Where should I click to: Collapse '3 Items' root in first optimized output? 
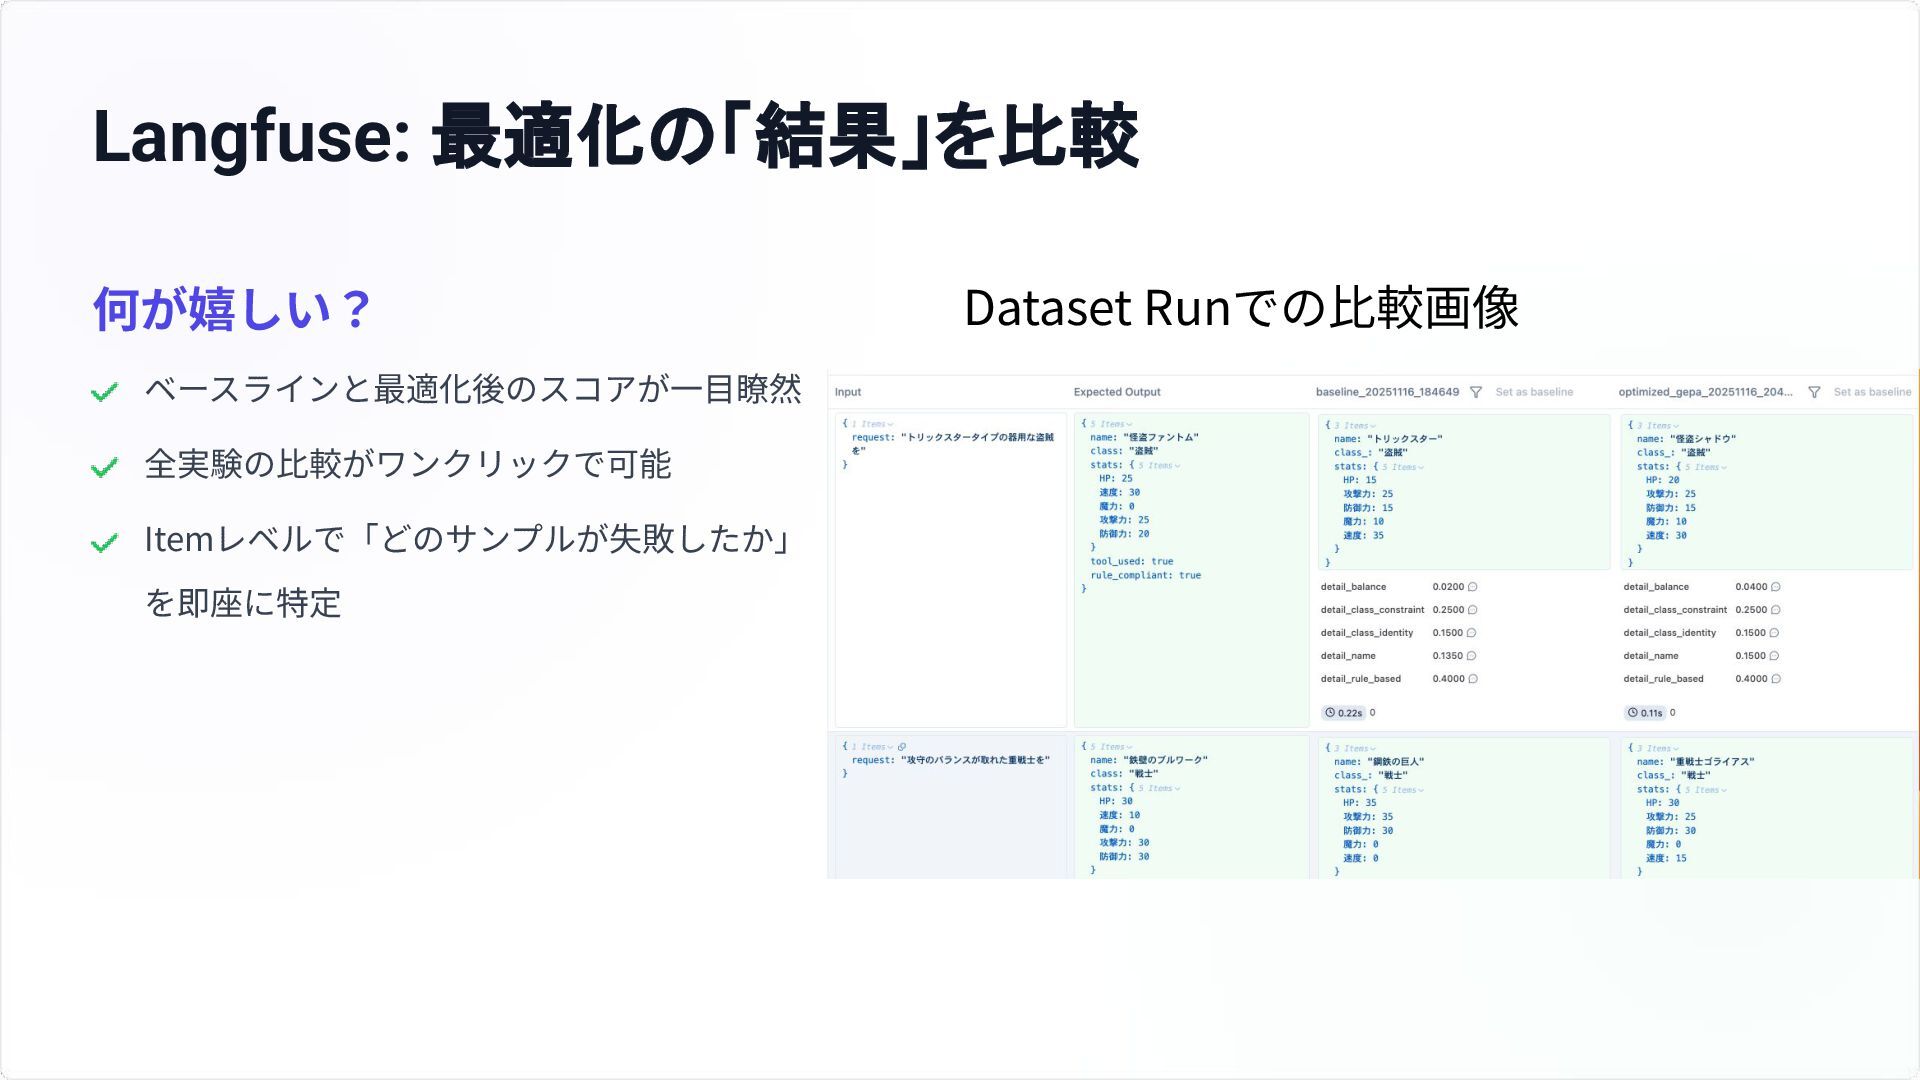[x=1658, y=426]
